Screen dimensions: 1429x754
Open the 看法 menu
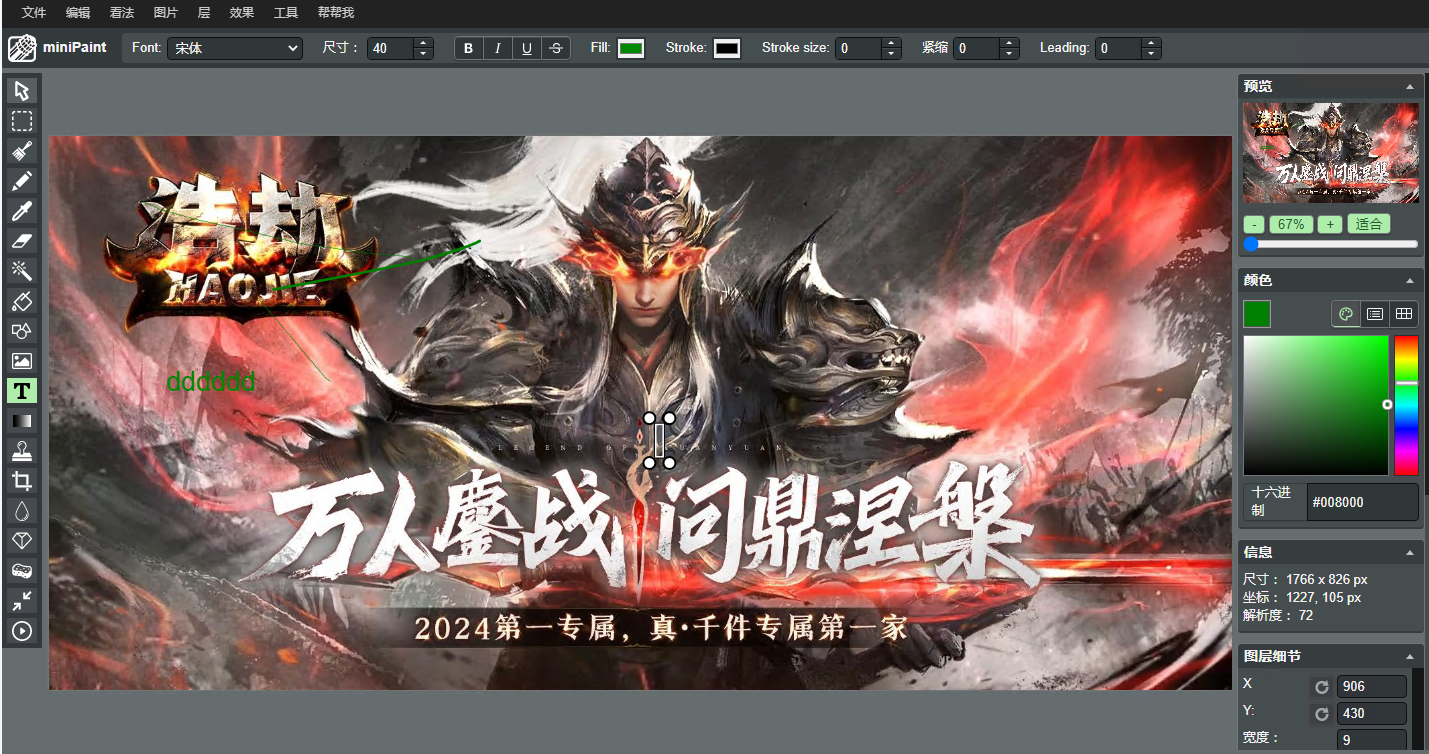[122, 13]
